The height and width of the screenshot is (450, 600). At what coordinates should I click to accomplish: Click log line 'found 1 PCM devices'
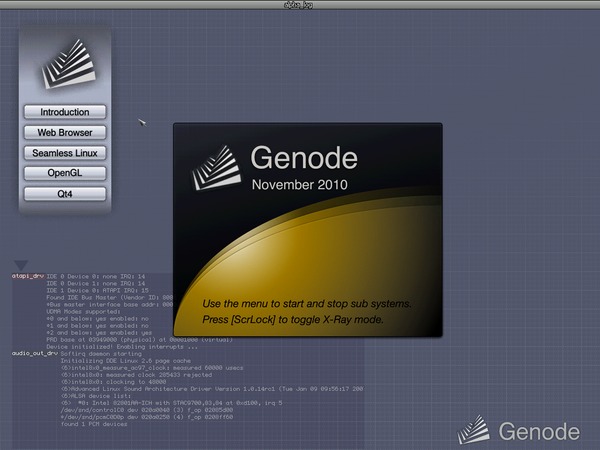(94, 424)
